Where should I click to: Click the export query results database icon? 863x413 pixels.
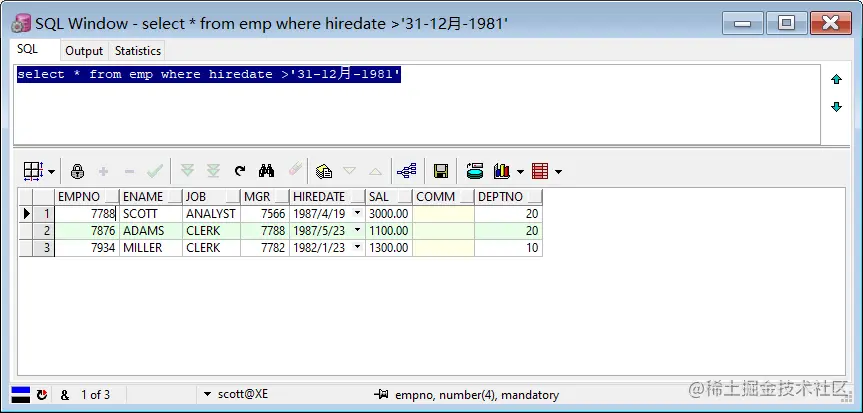click(x=474, y=171)
